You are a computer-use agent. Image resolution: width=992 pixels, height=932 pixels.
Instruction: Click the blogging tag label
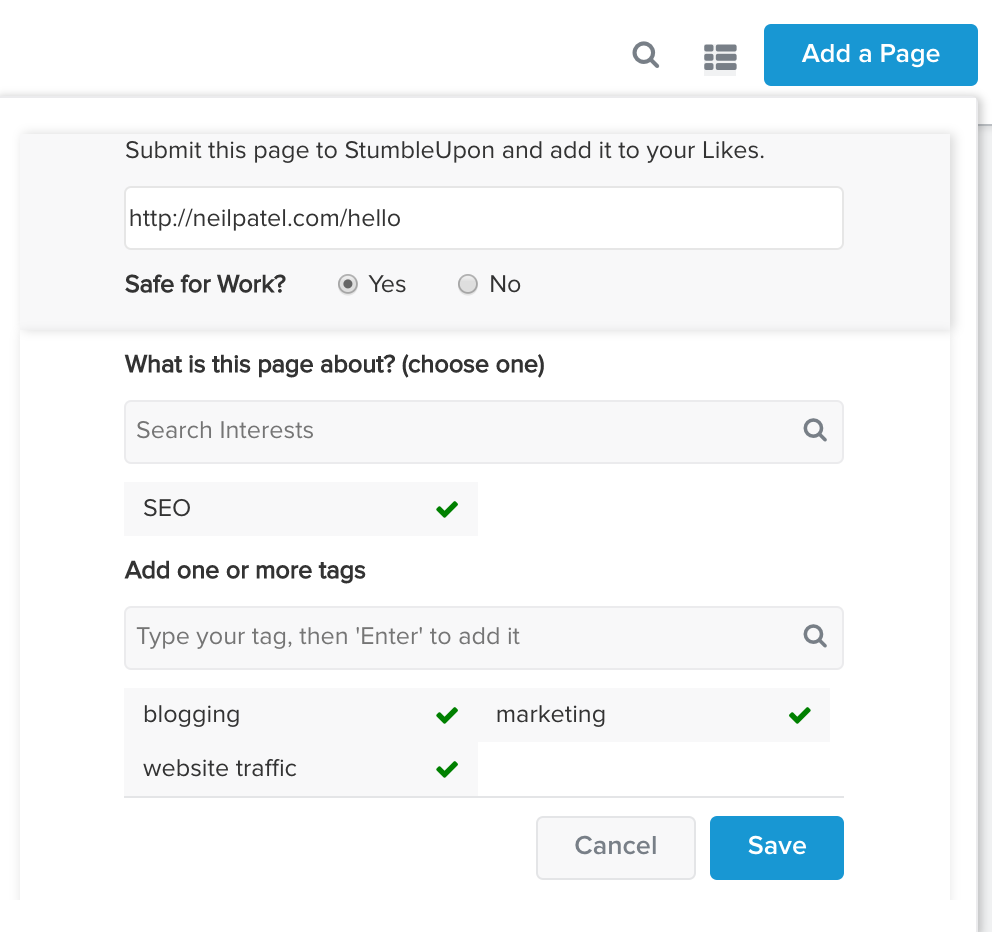pyautogui.click(x=192, y=714)
